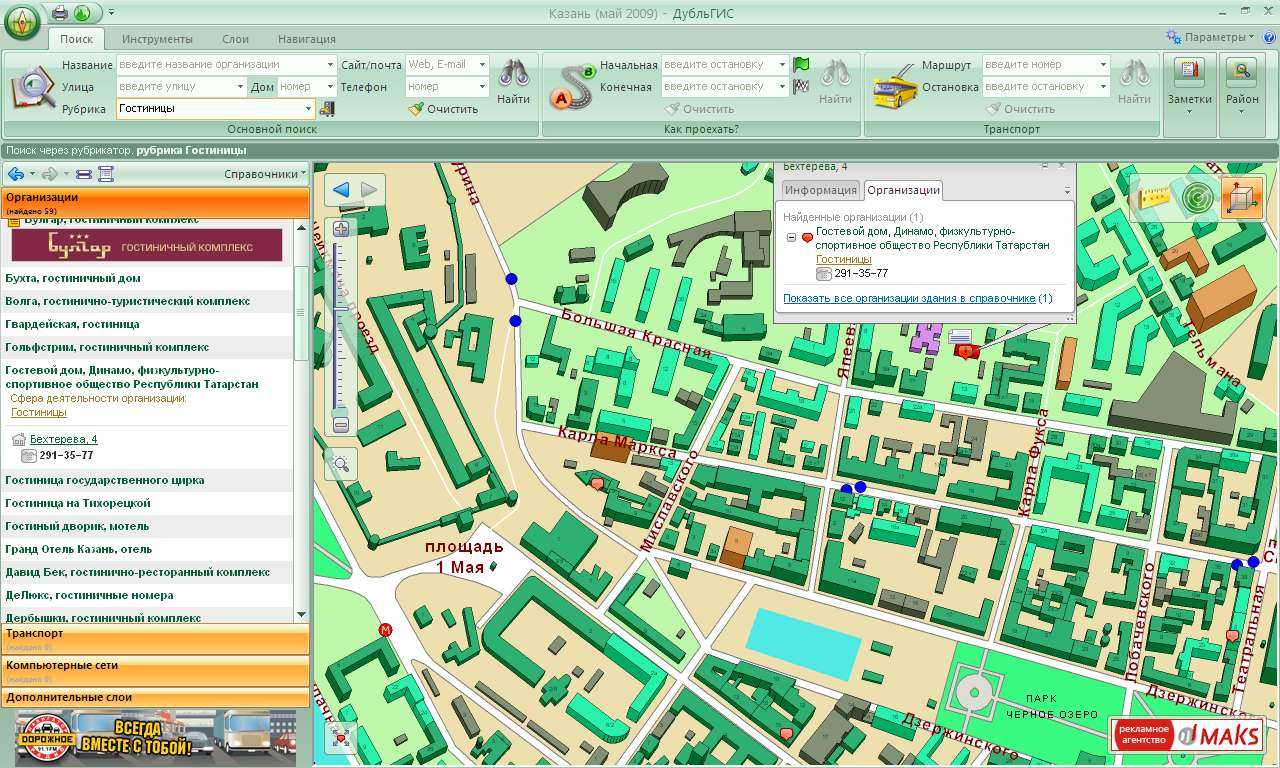Click Найти binoculars in Основной поиск
1280x768 pixels.
point(513,82)
